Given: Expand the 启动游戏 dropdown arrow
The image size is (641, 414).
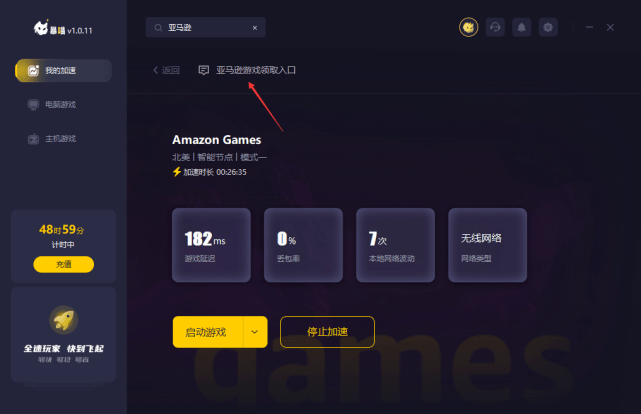Looking at the screenshot, I should tap(255, 332).
